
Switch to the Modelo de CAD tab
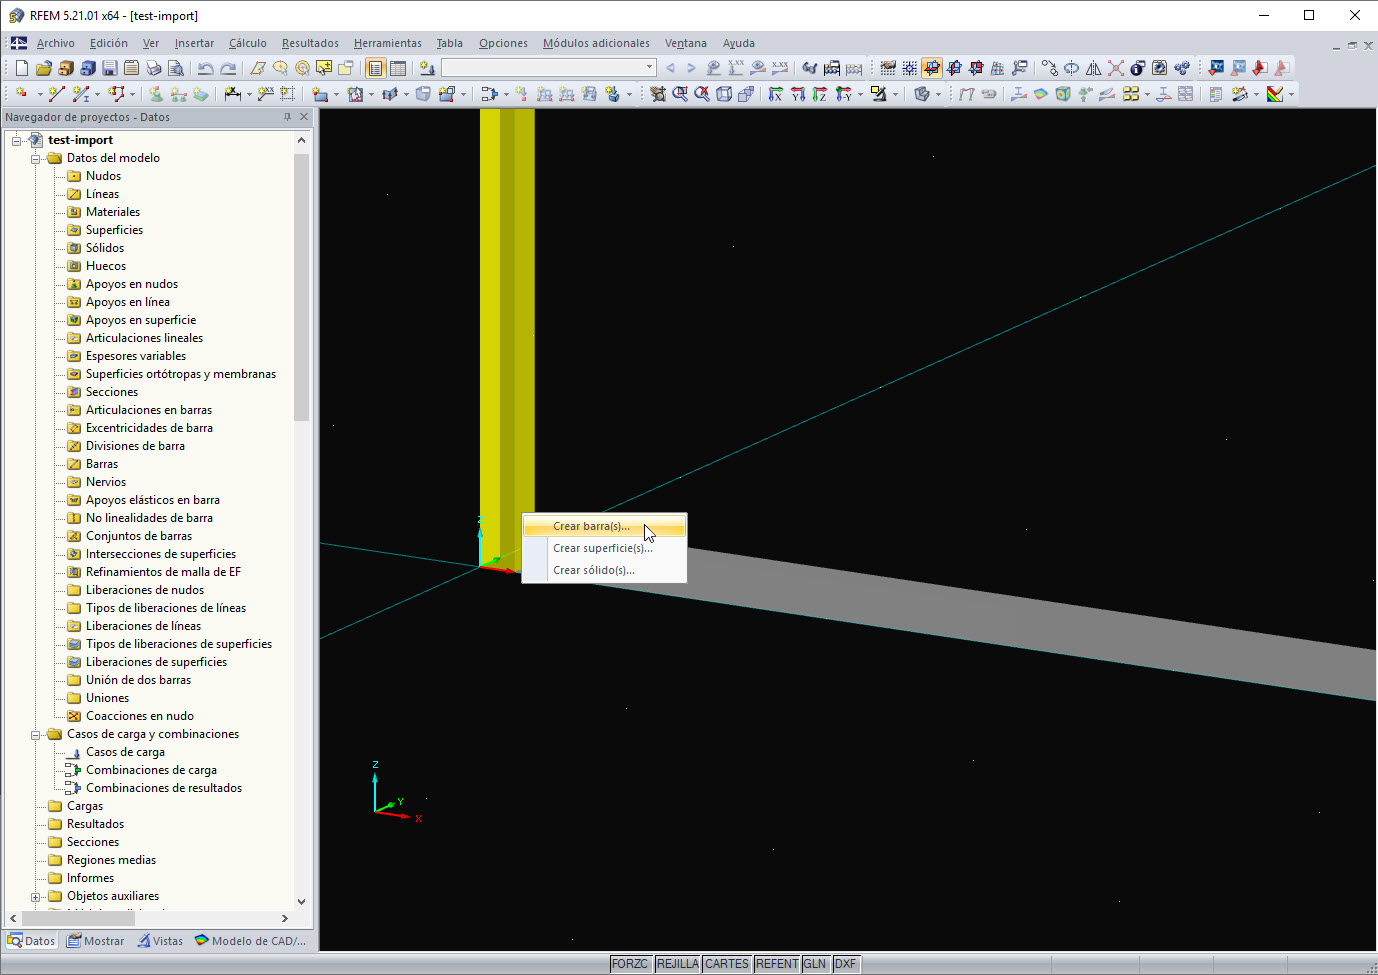pos(251,941)
